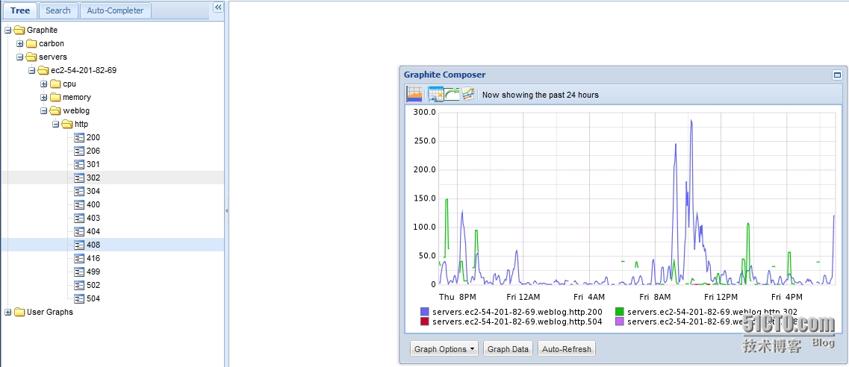Image resolution: width=849 pixels, height=367 pixels.
Task: Switch to the Search tab
Action: 58,10
